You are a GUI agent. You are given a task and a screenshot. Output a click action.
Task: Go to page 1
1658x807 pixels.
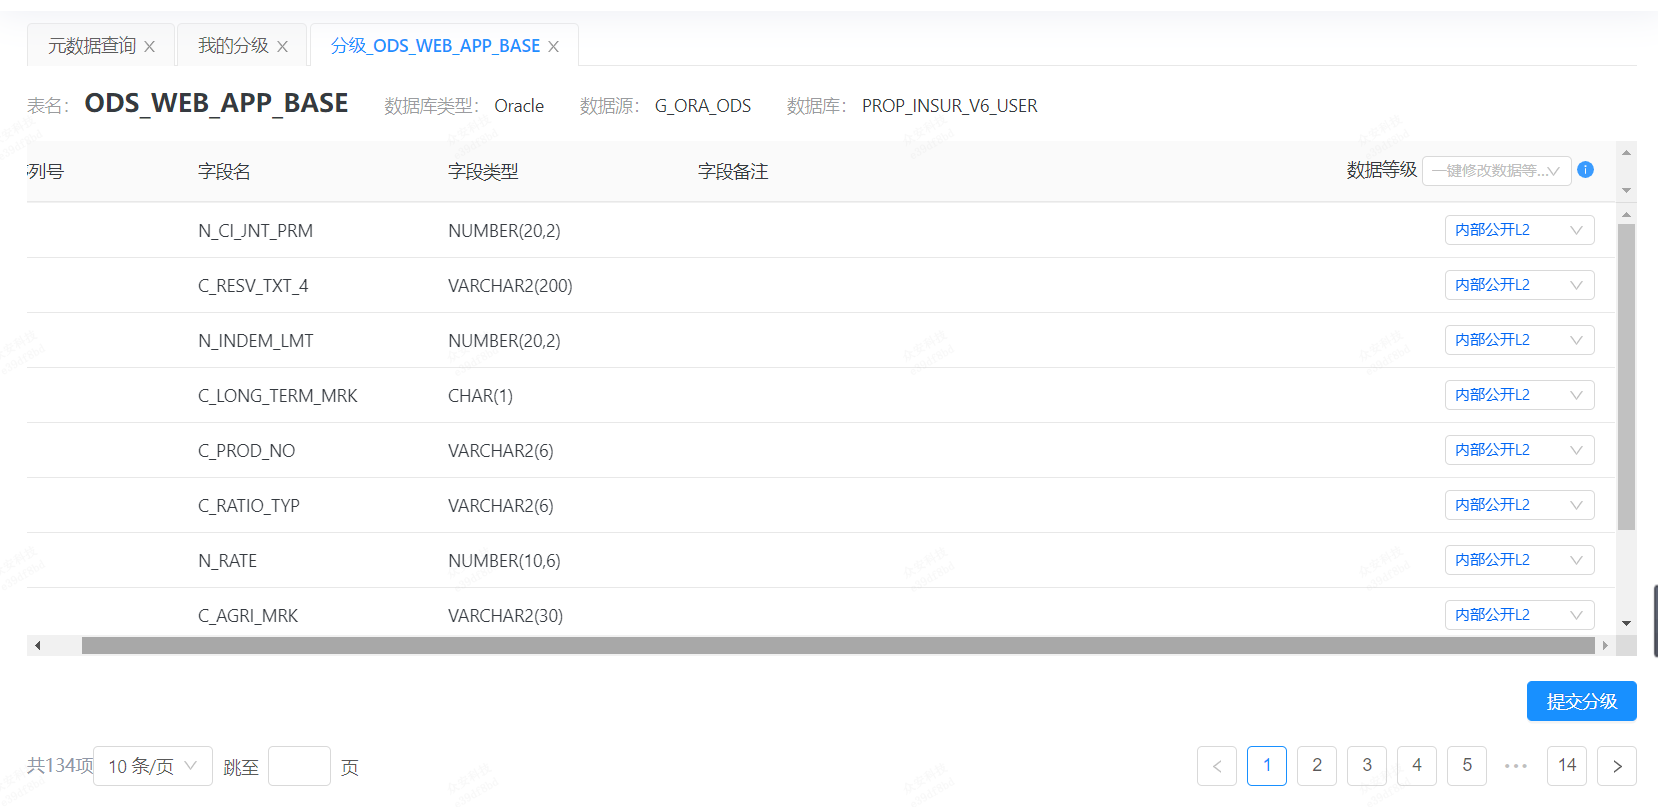pyautogui.click(x=1267, y=766)
